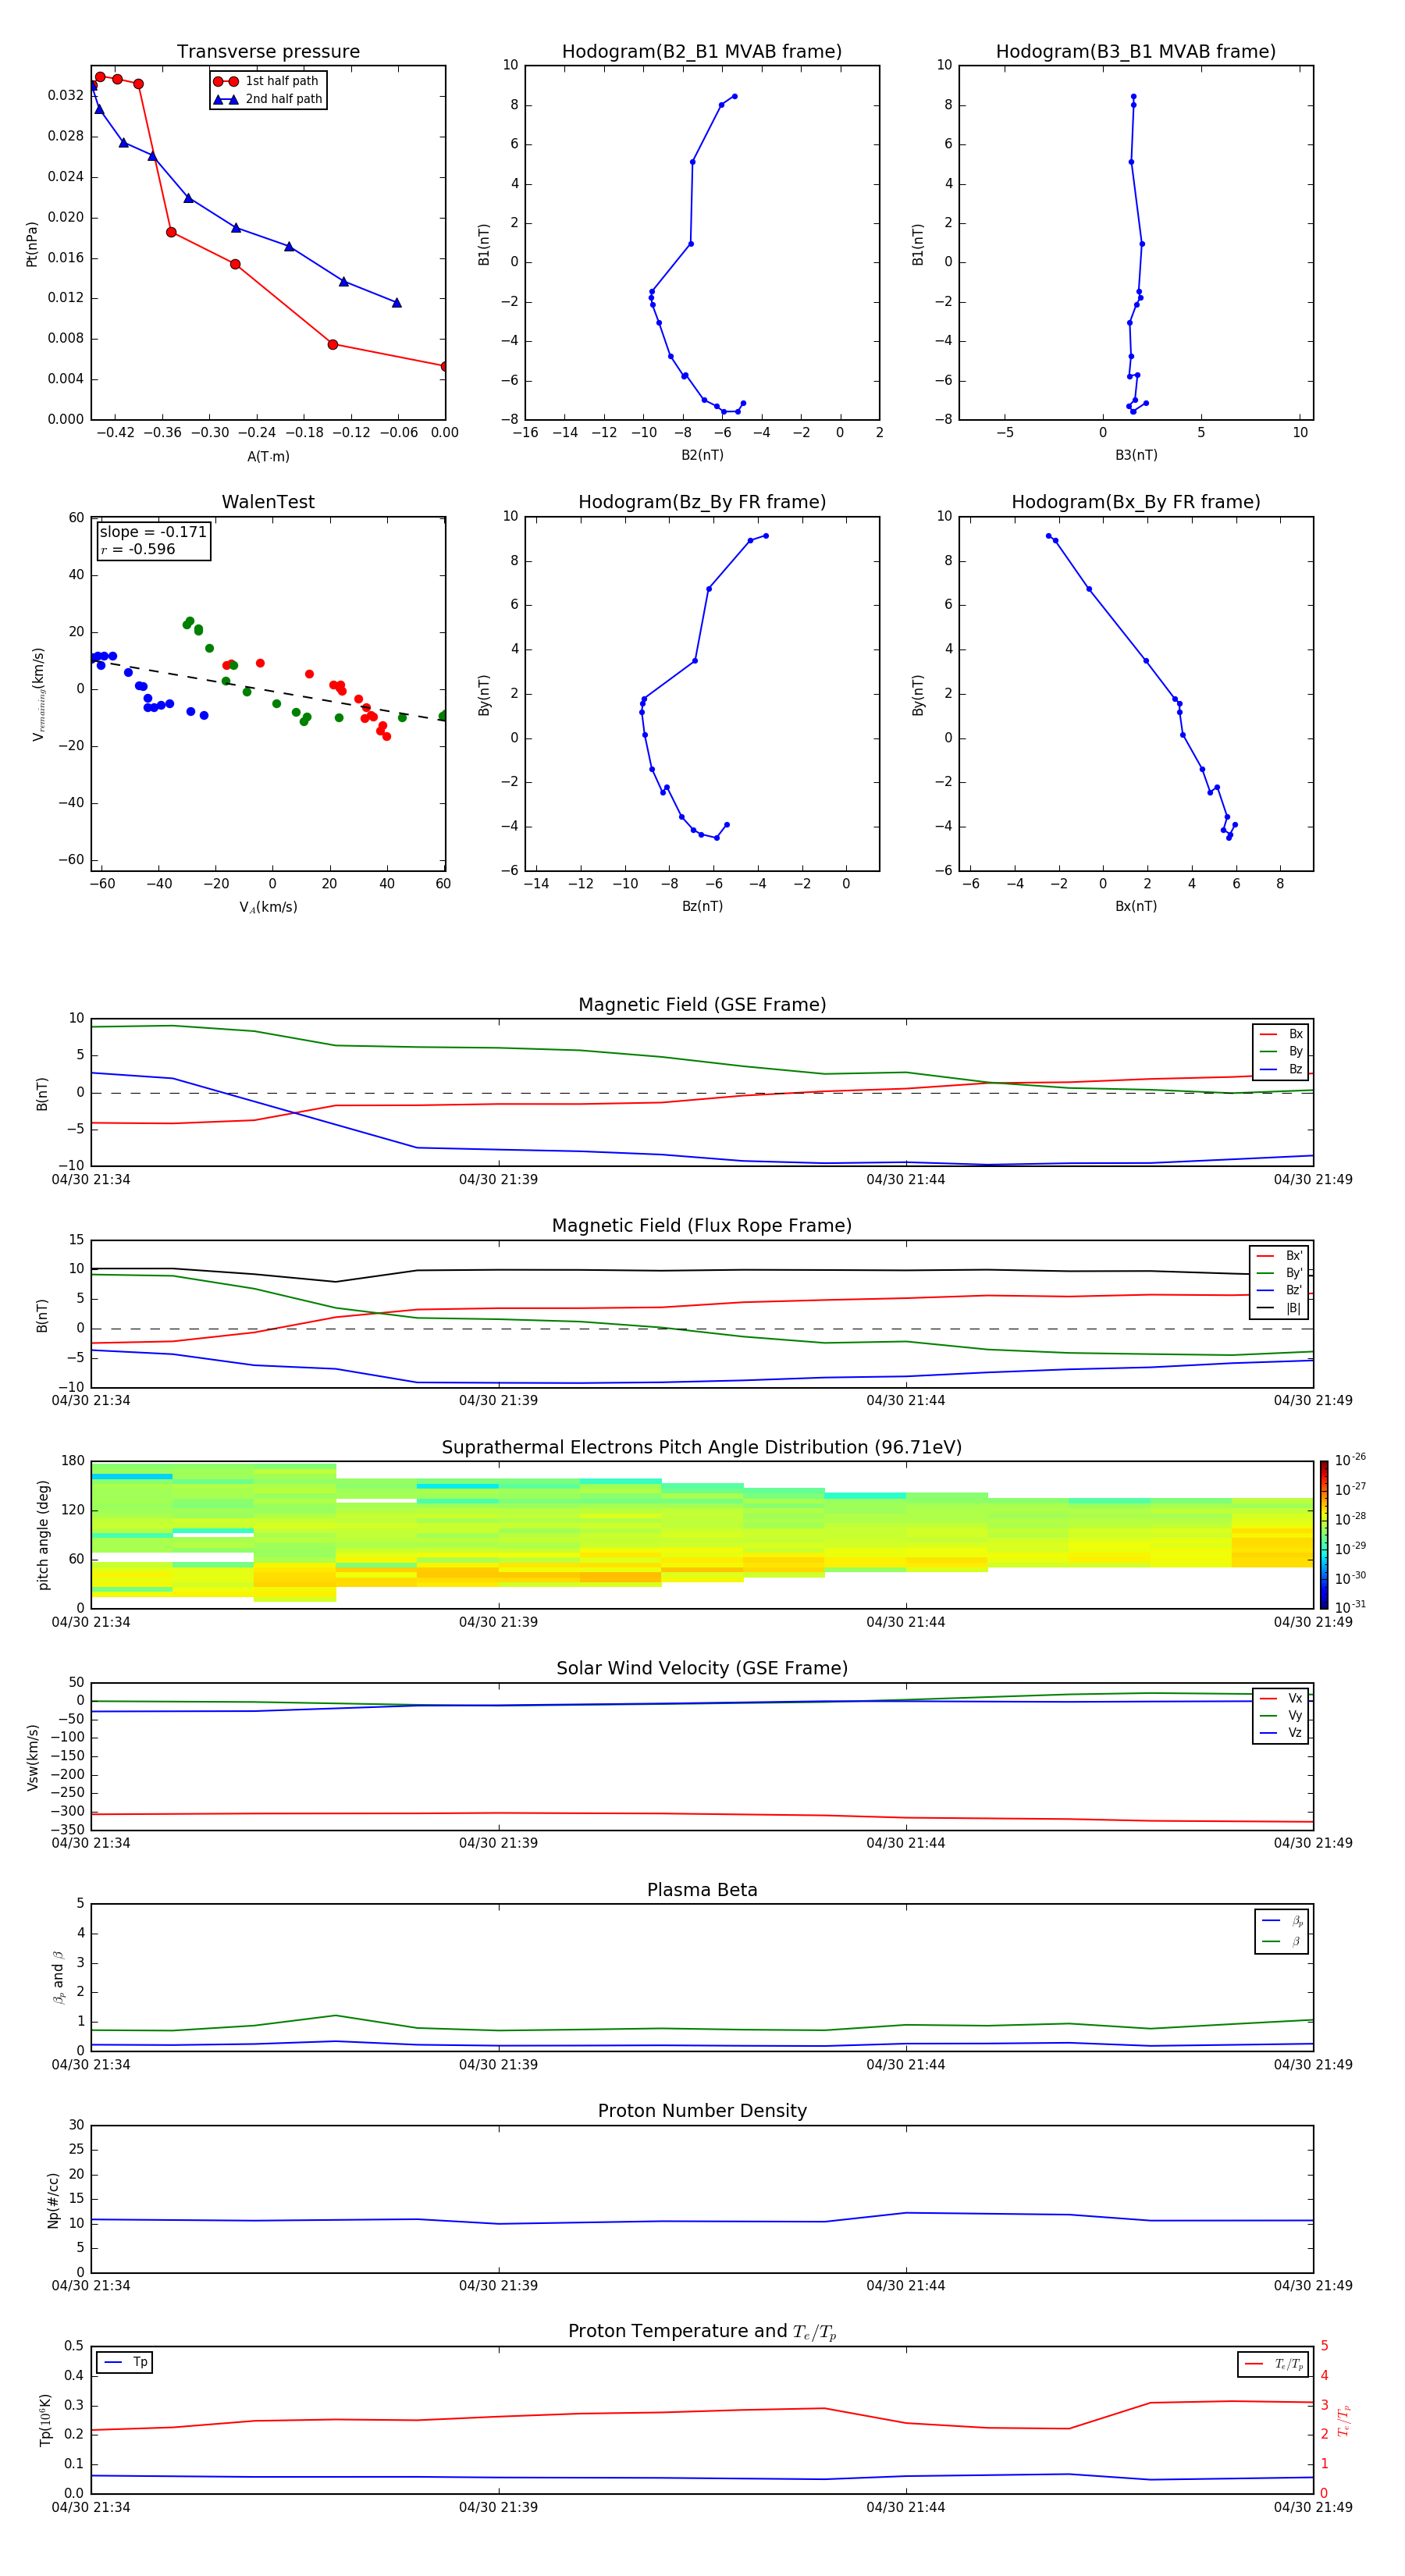This screenshot has width=1405, height=2576.
Task: Select the "r = -0.596" annotation
Action: point(138,549)
